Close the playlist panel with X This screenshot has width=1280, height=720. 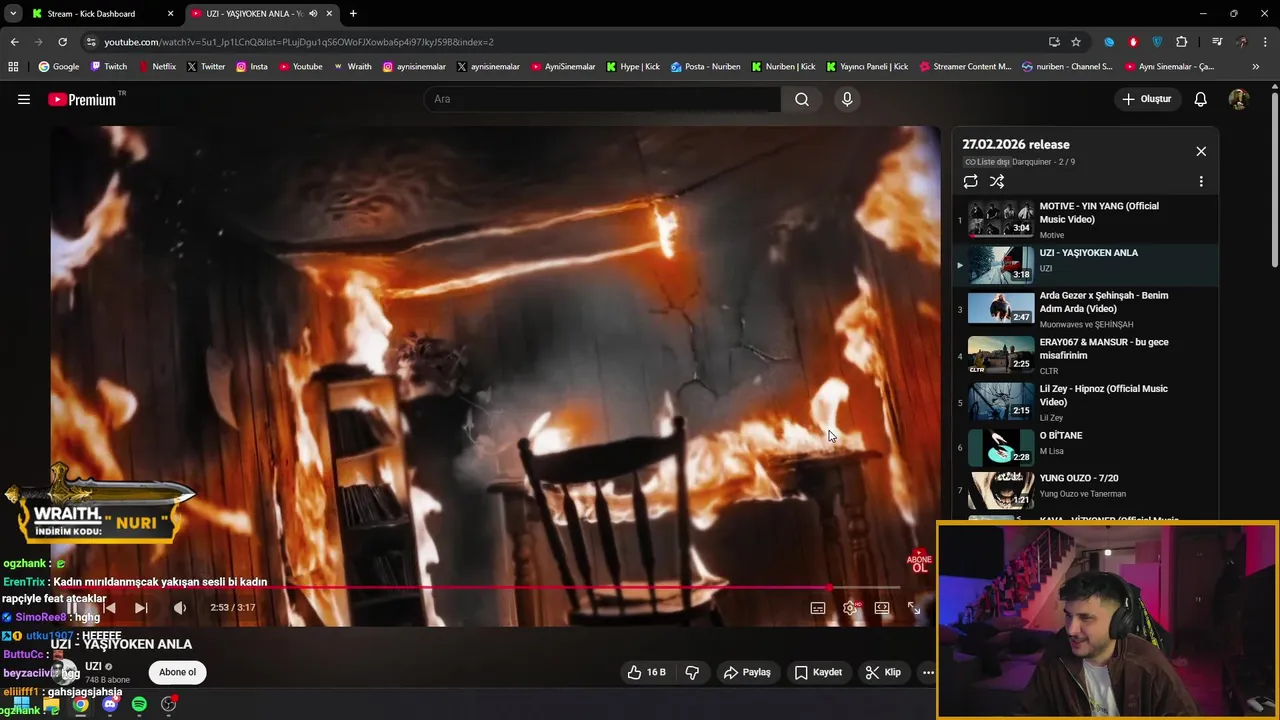pyautogui.click(x=1201, y=151)
